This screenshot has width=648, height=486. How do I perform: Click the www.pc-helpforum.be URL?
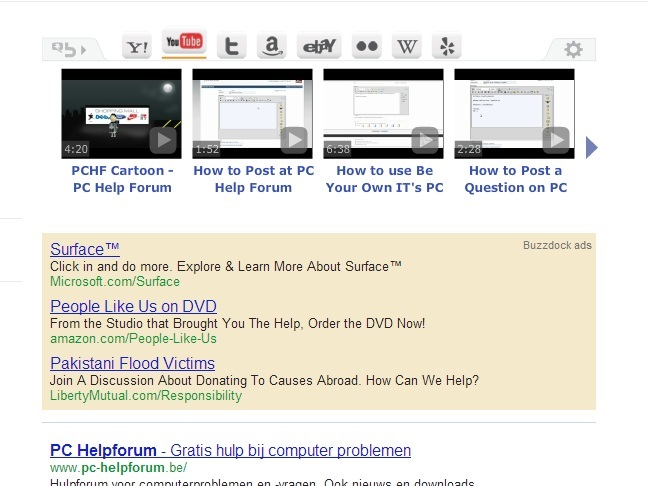tap(118, 467)
